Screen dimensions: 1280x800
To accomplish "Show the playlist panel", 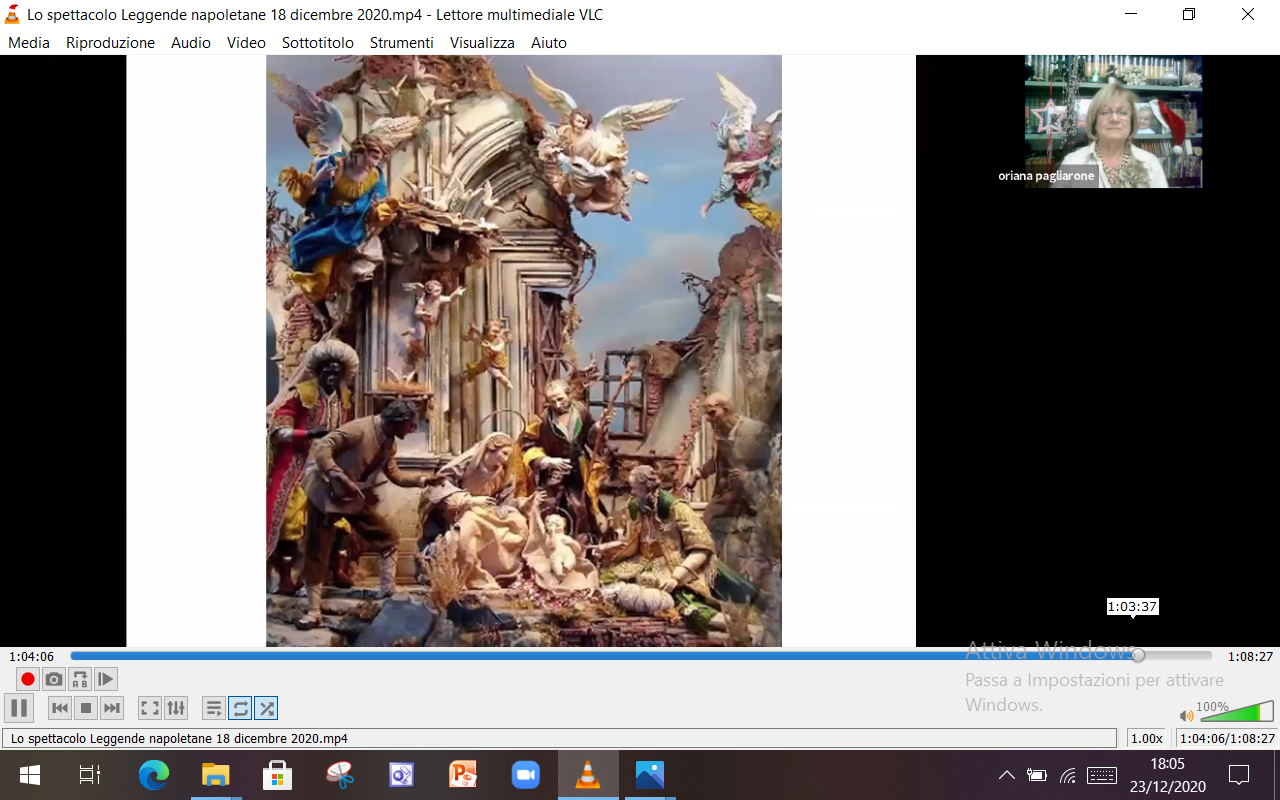I will point(214,708).
